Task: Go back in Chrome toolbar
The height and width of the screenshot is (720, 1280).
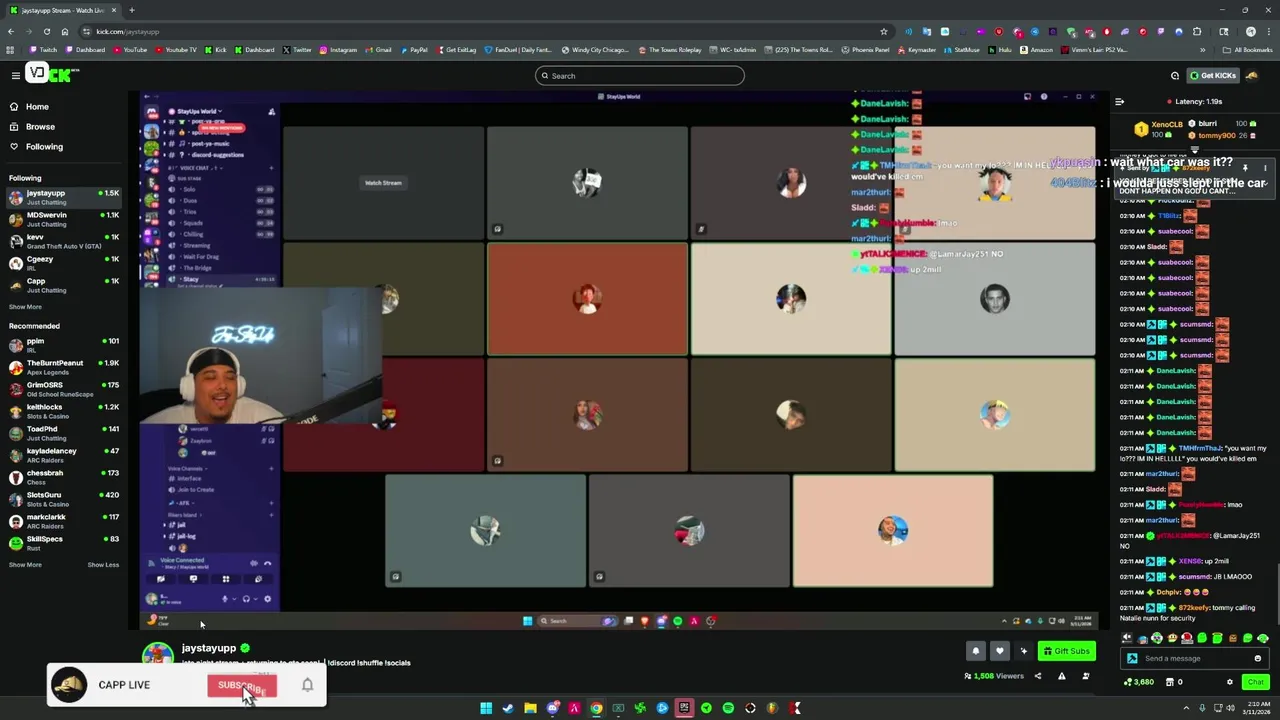Action: coord(11,31)
